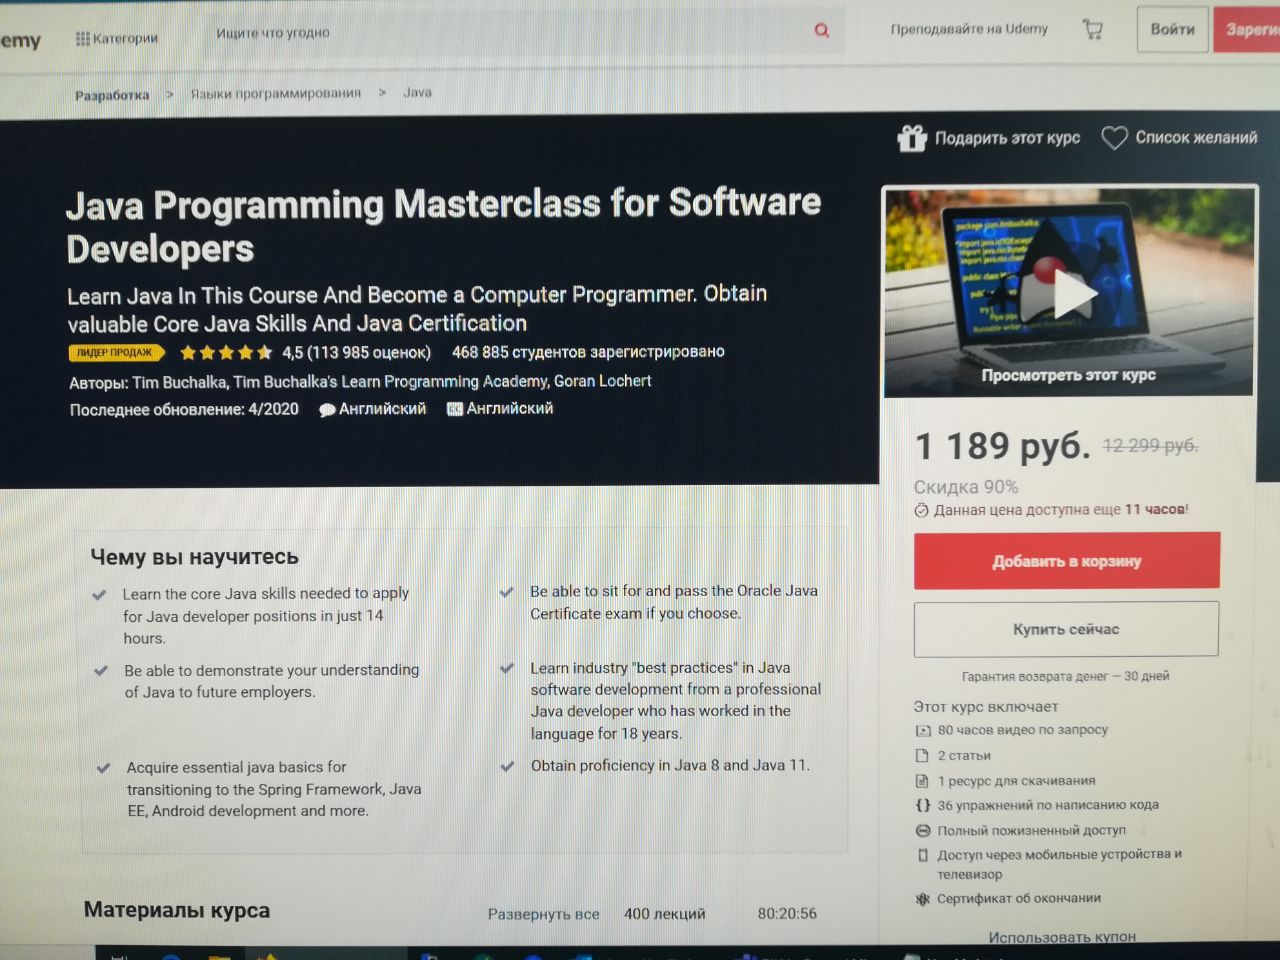Click the 'Скидка 90%' discount text
This screenshot has height=960, width=1280.
[966, 487]
